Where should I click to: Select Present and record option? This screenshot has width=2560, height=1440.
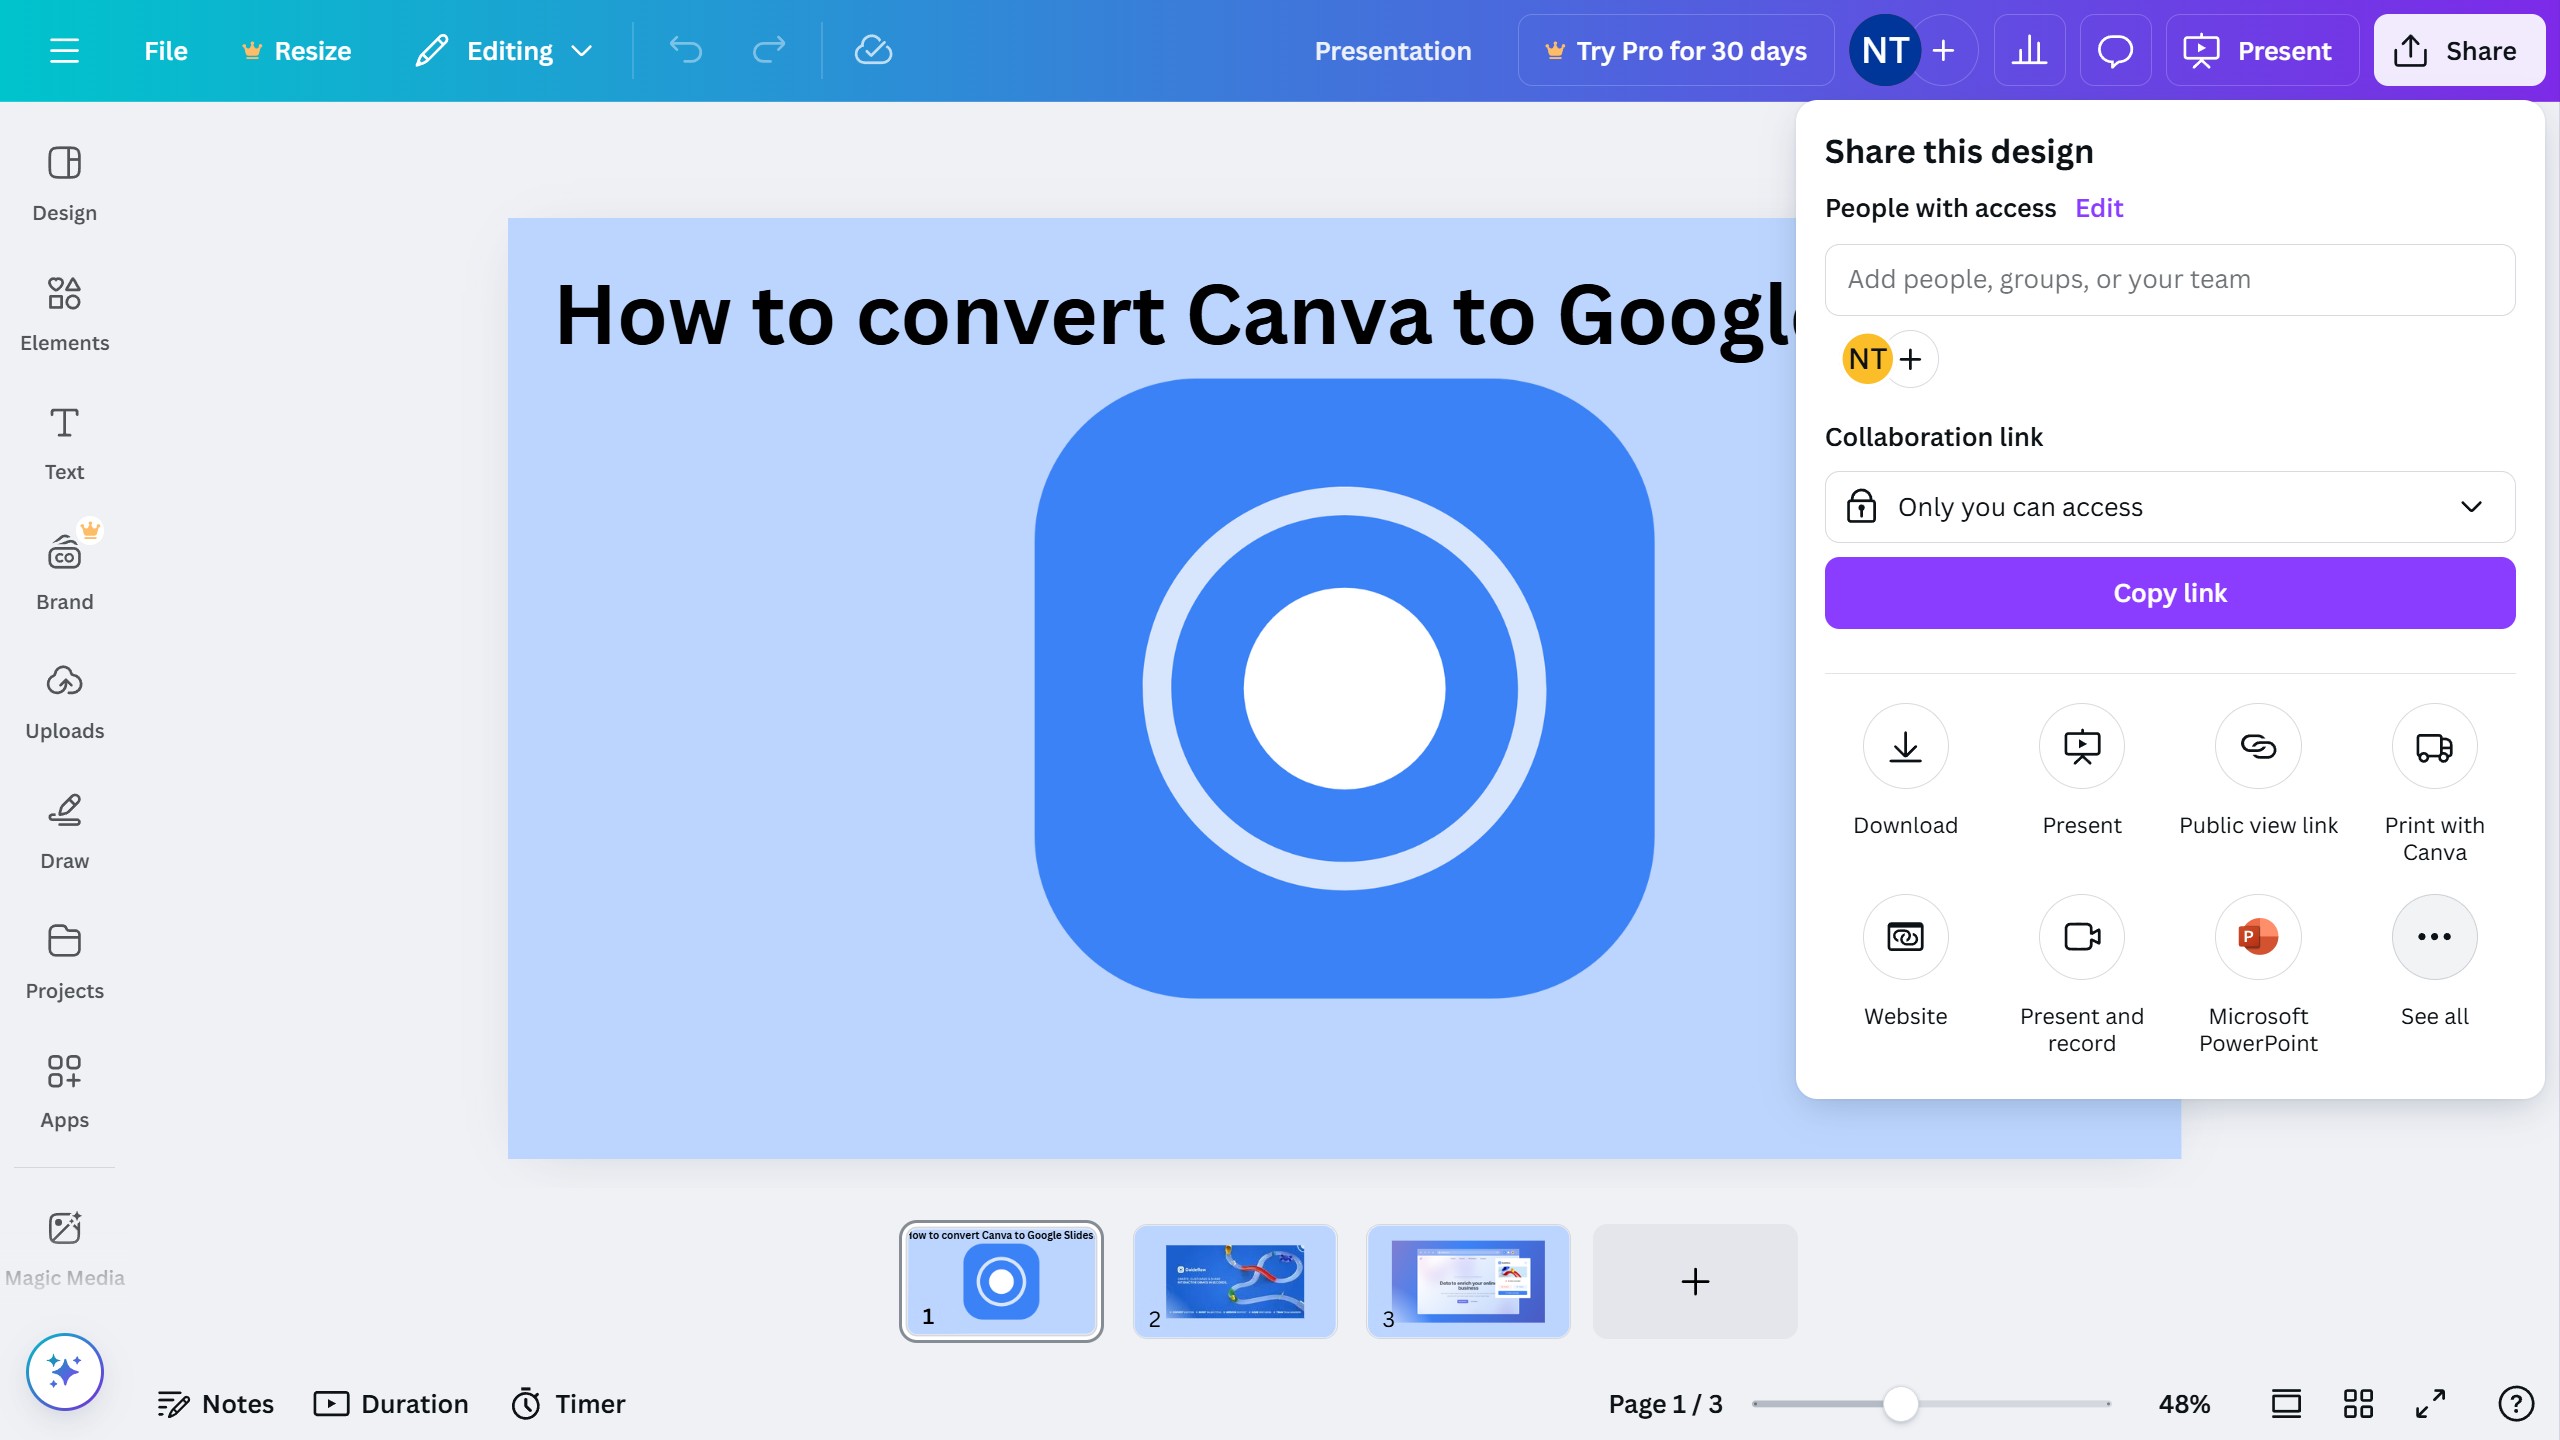(2081, 937)
